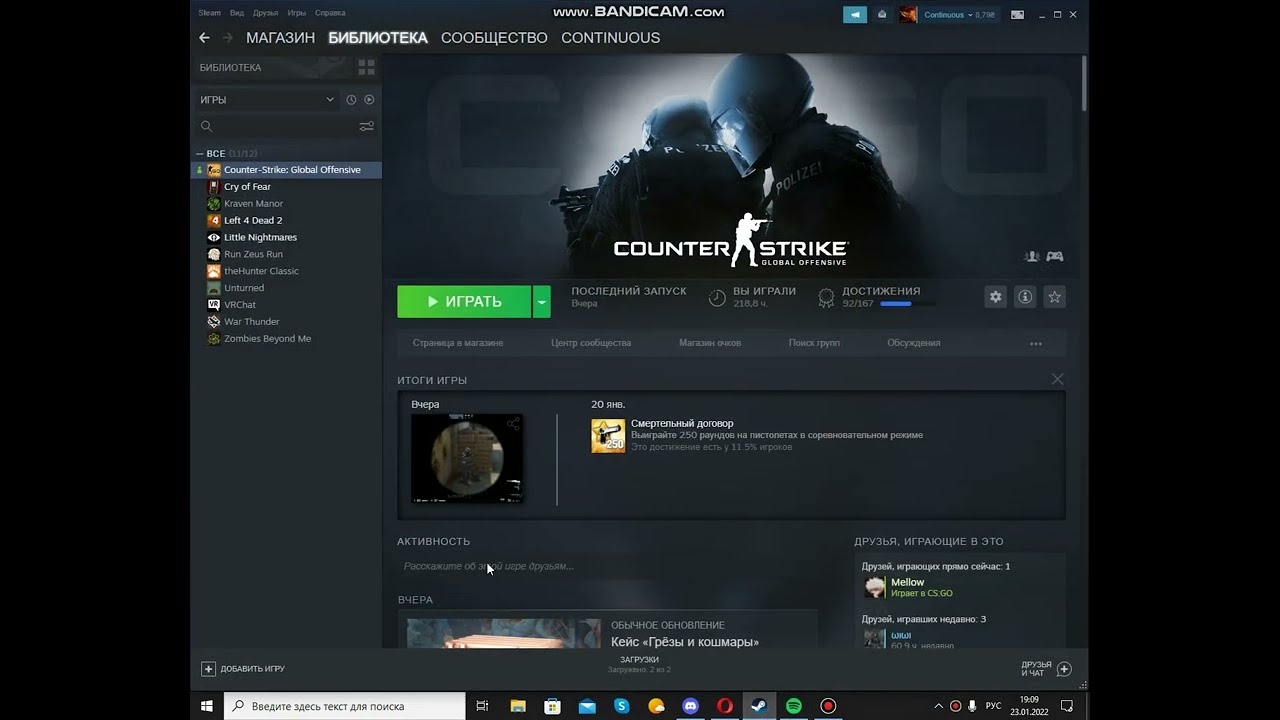This screenshot has height=720, width=1280.
Task: Switch to СООБЩЕСТВО tab
Action: [494, 38]
